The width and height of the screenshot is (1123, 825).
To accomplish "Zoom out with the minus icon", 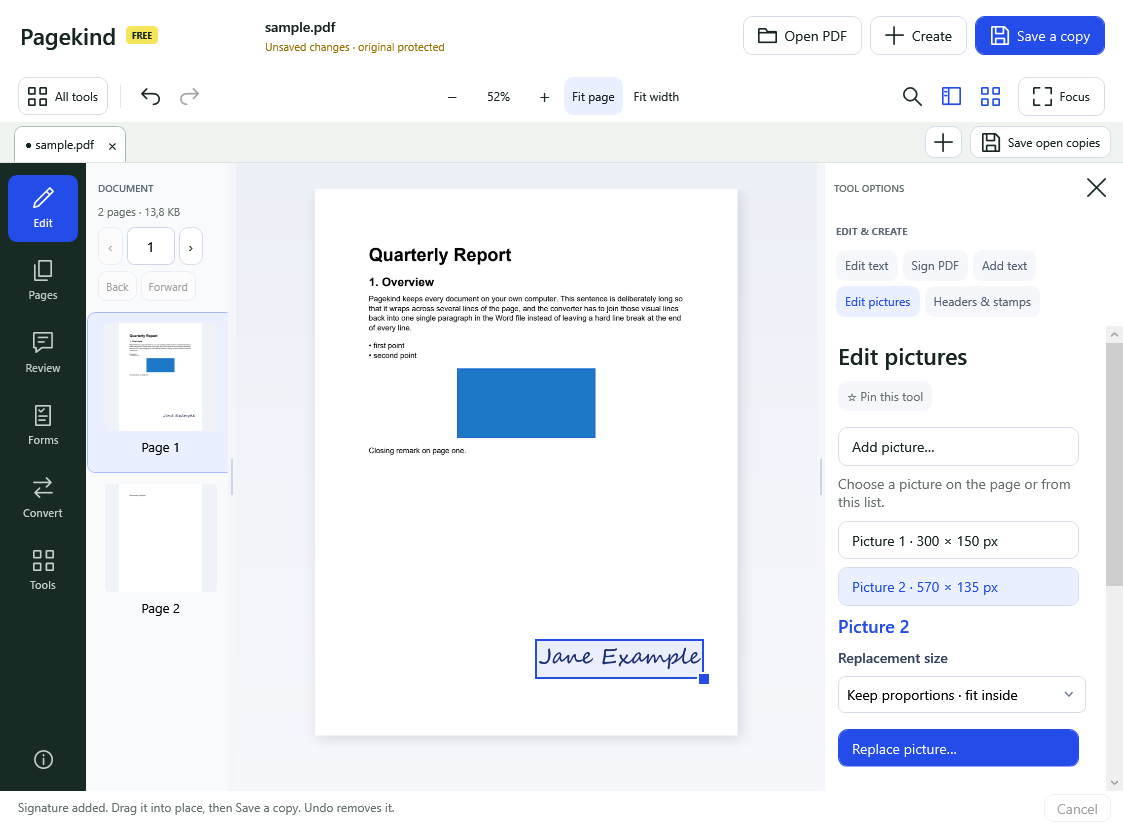I will (452, 97).
